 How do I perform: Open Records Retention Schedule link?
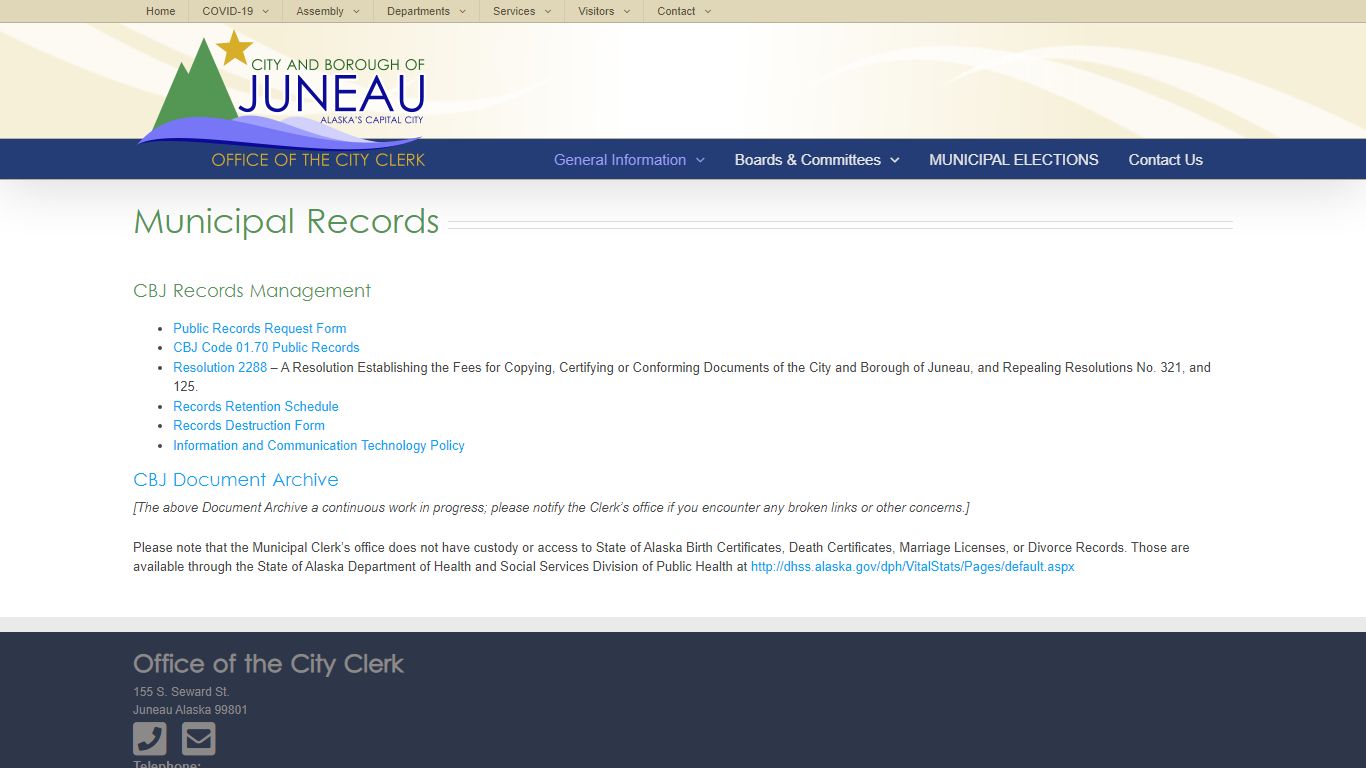(256, 406)
